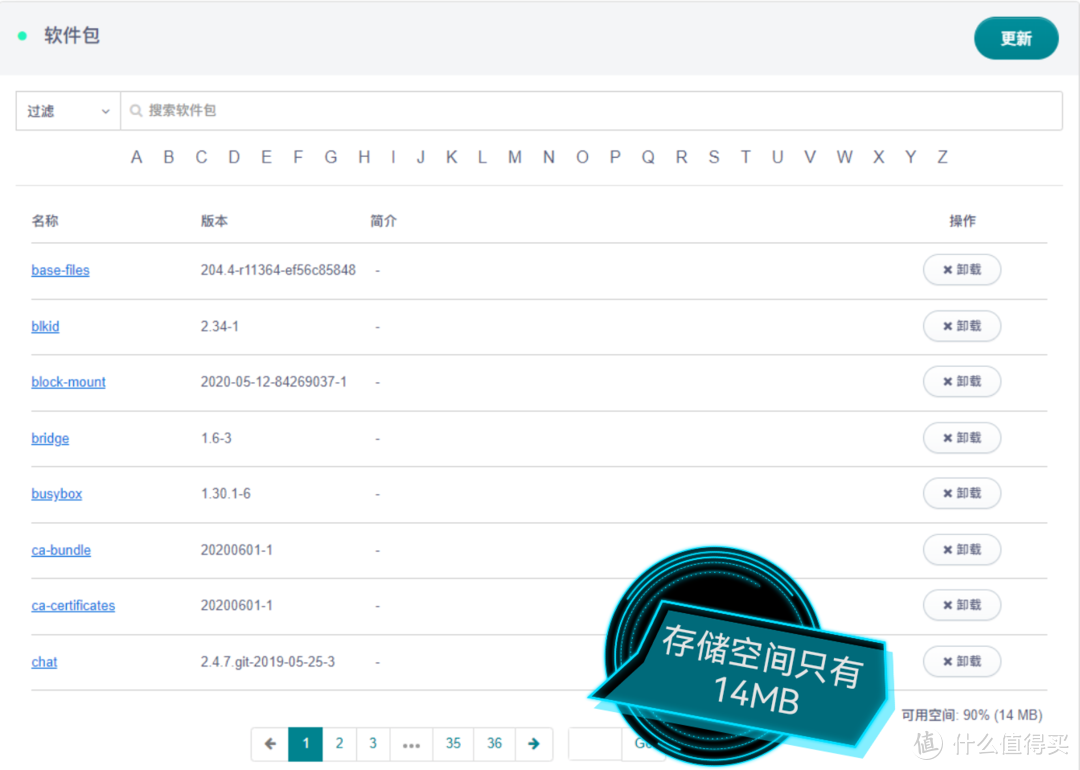This screenshot has width=1080, height=770.
Task: Filter packages by letter V
Action: pyautogui.click(x=810, y=157)
